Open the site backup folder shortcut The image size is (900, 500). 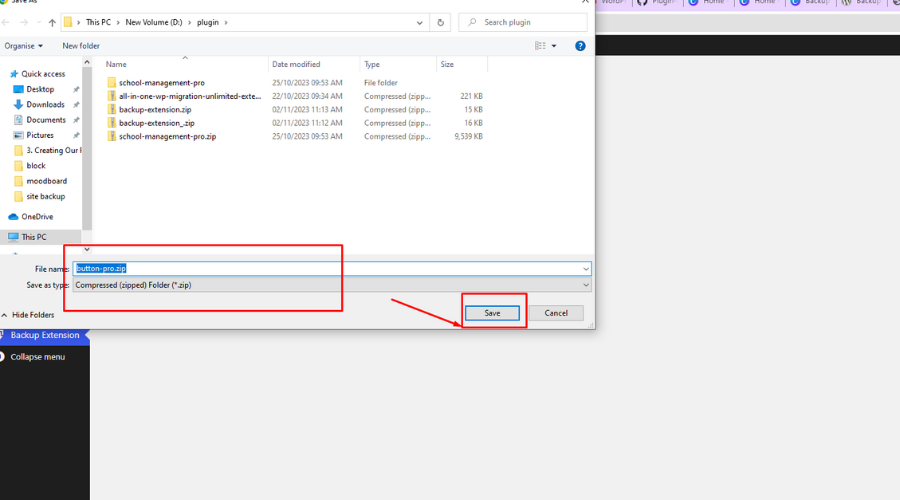pos(45,196)
